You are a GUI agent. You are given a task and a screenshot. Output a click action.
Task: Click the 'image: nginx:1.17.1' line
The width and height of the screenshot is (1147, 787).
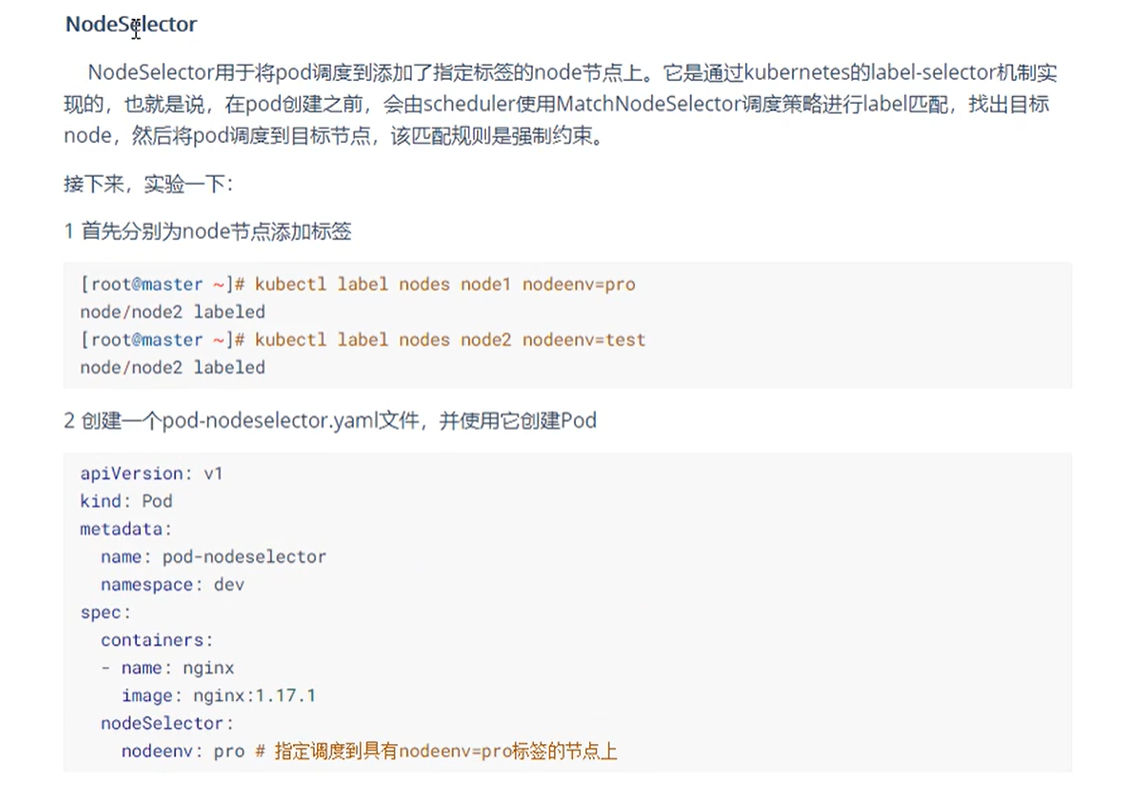pos(218,695)
